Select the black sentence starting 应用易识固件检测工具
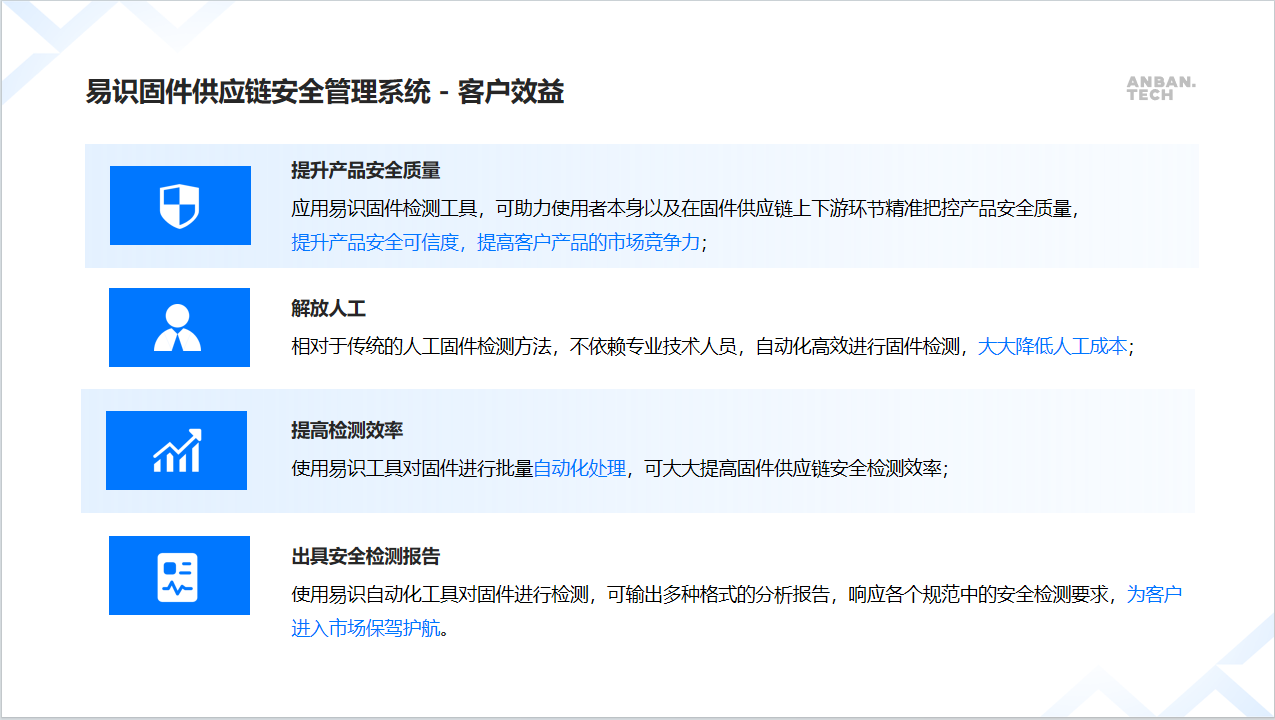This screenshot has width=1275, height=720. click(x=685, y=209)
